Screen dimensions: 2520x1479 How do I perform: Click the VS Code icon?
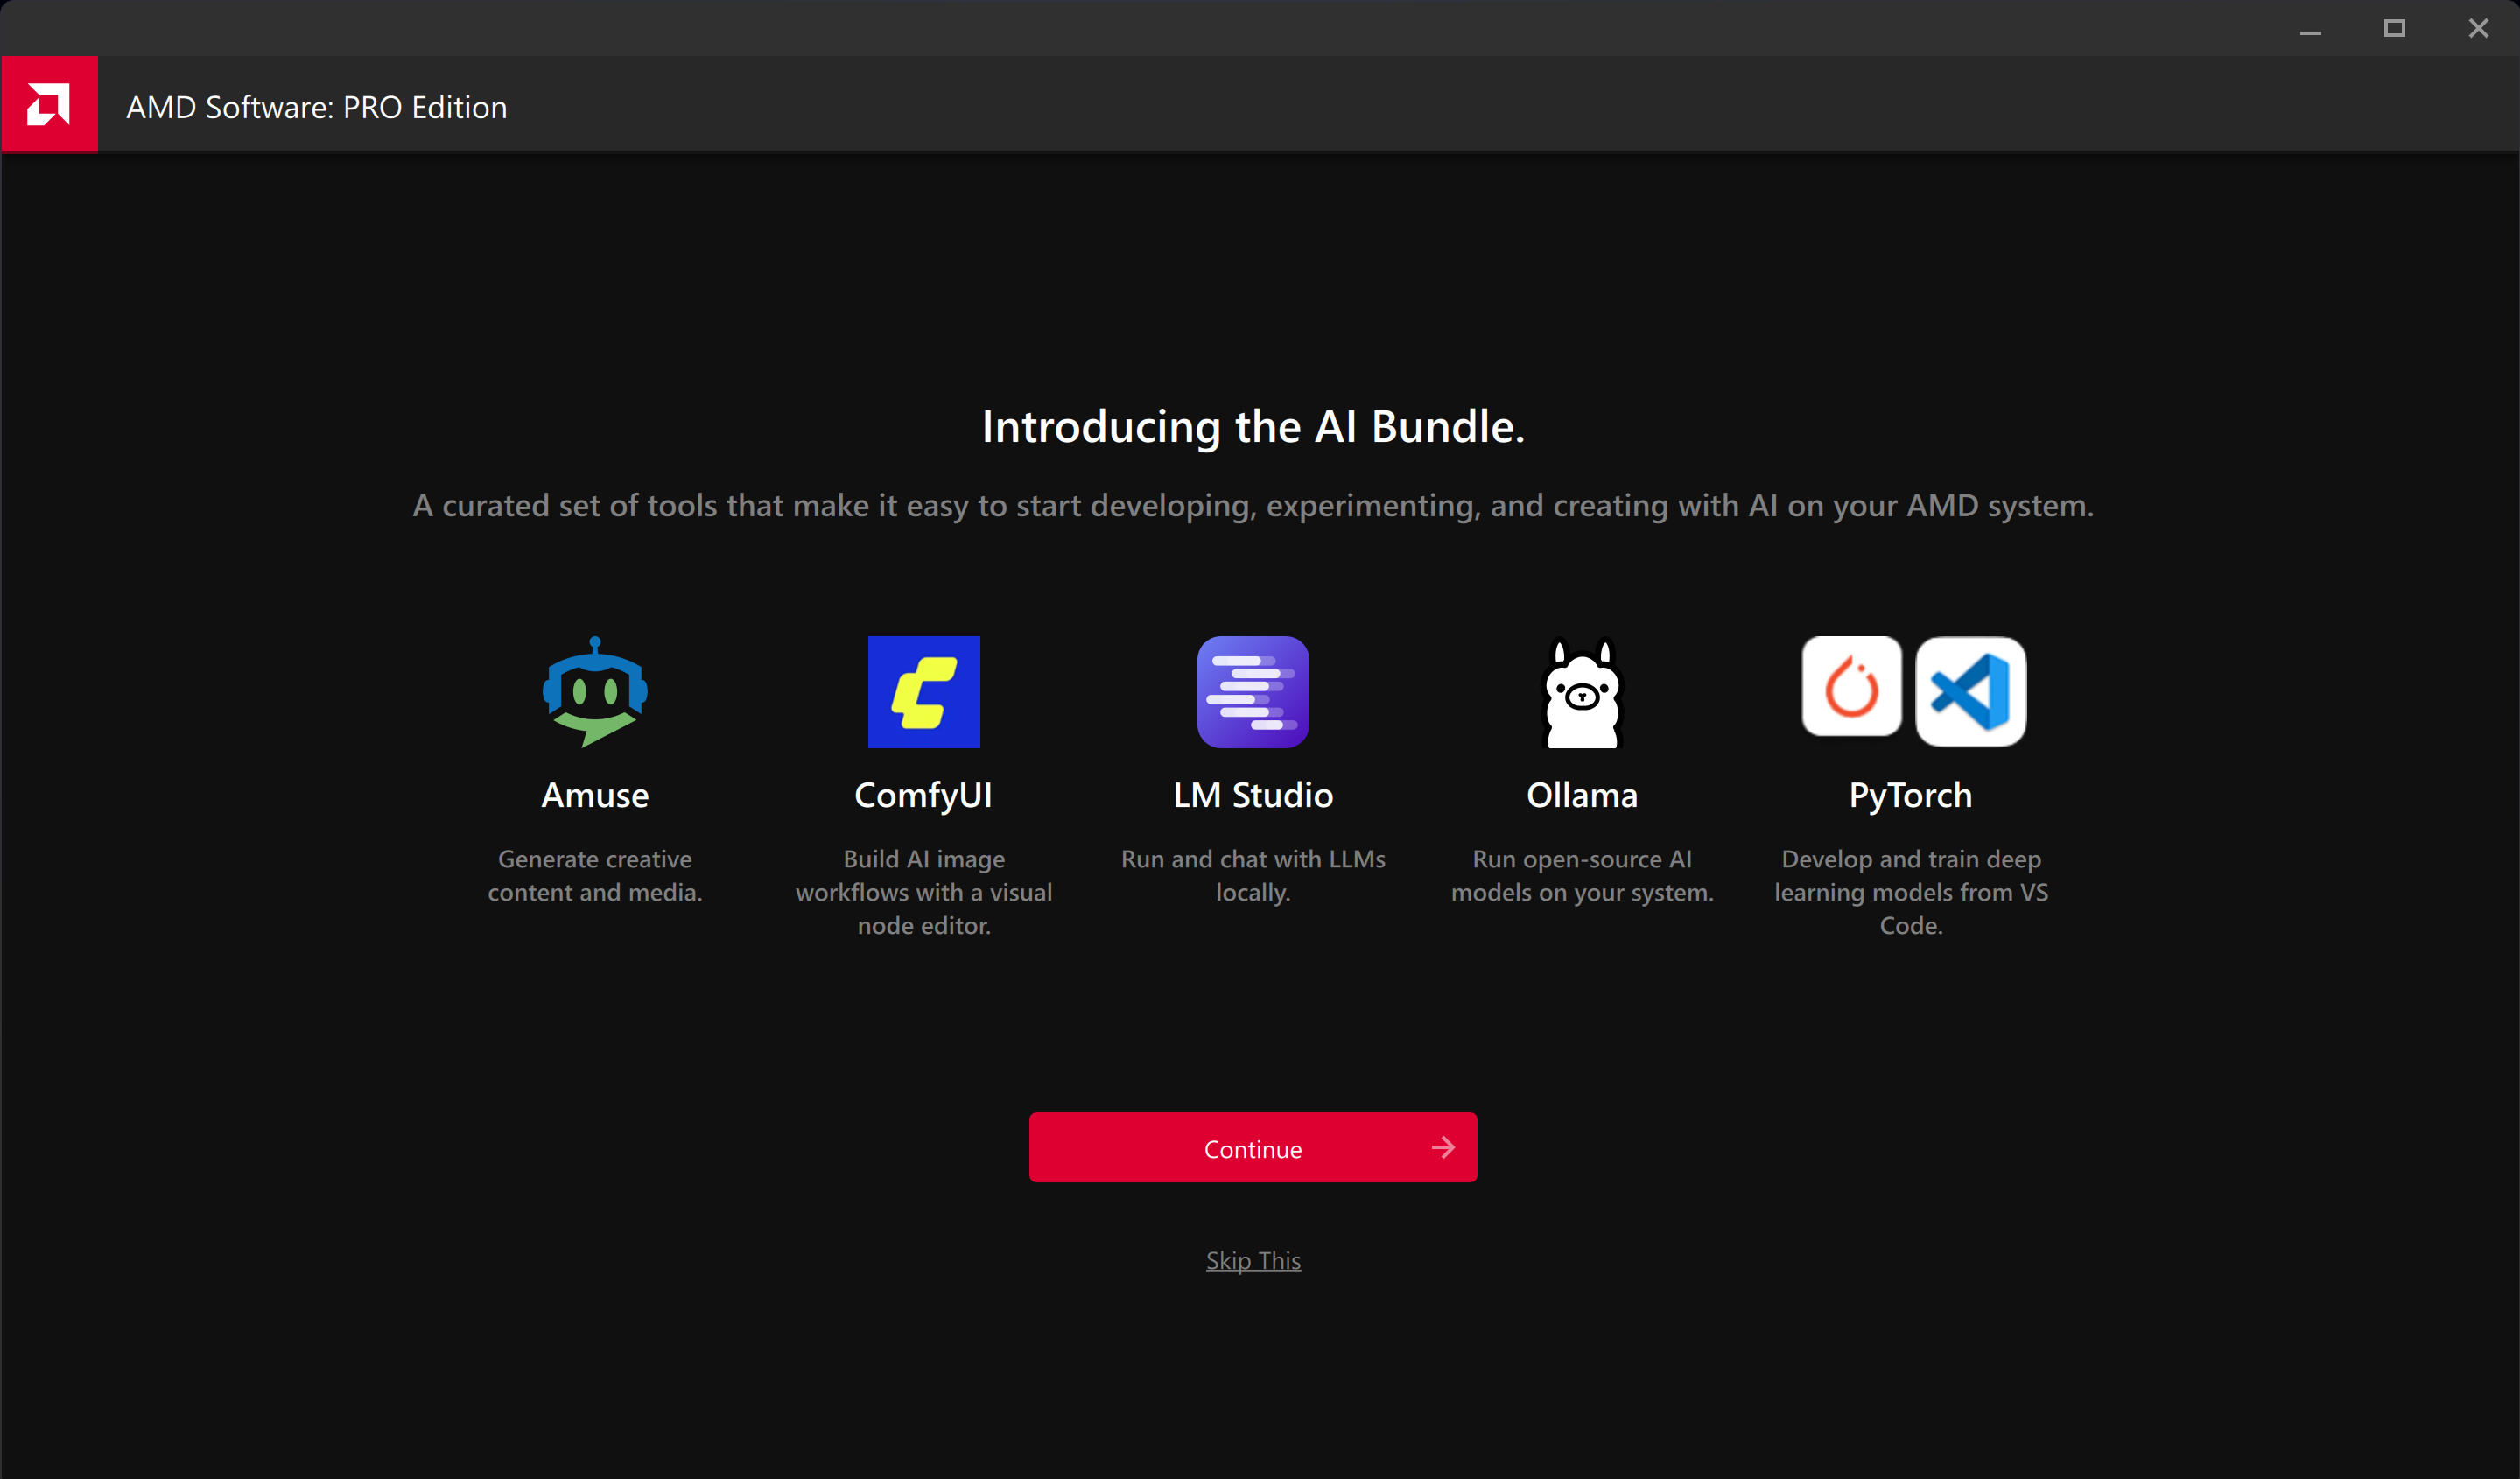pos(1969,691)
